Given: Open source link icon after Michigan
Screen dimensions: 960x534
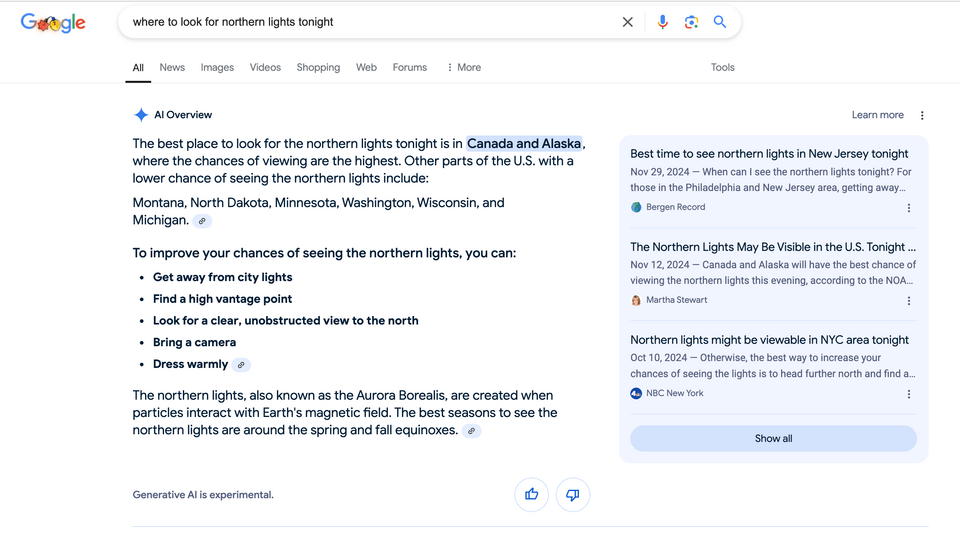Looking at the screenshot, I should tap(202, 221).
